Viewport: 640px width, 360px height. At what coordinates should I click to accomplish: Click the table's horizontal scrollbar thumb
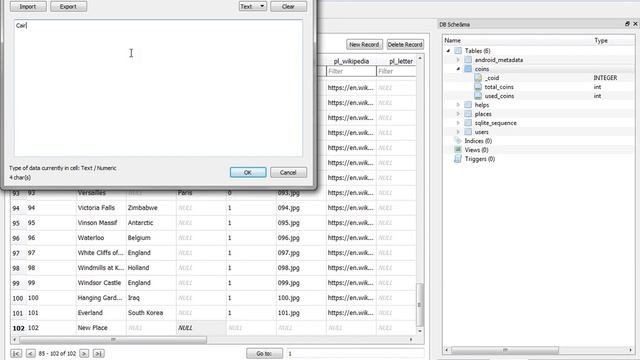[113, 340]
